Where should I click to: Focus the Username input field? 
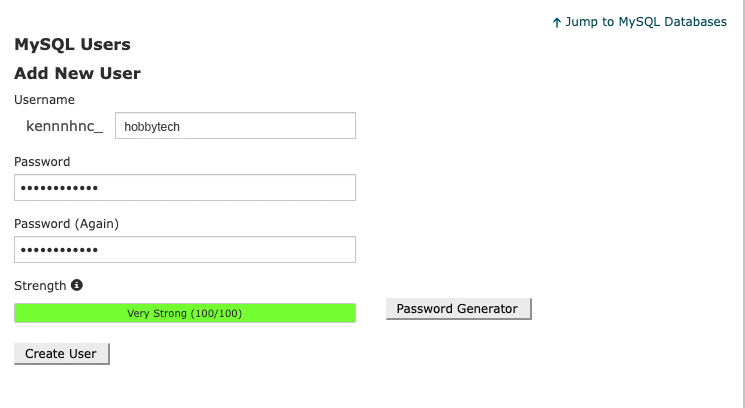[236, 126]
